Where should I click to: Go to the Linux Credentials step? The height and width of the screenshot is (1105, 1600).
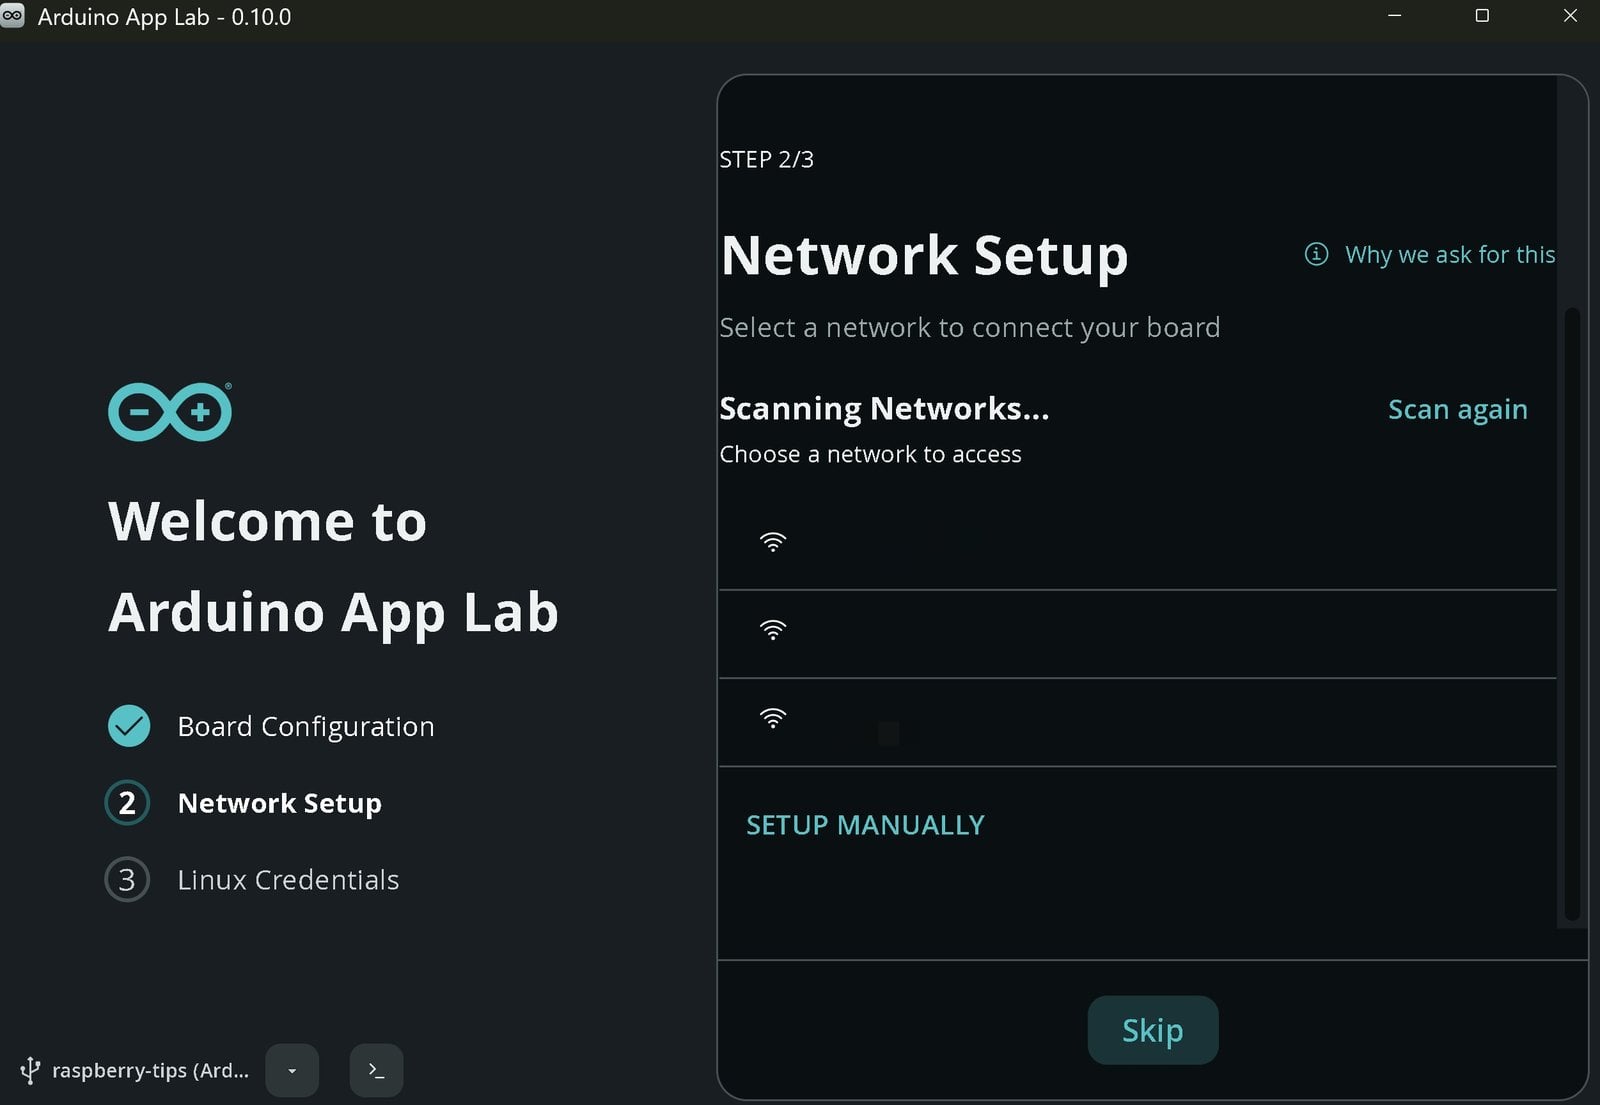(288, 880)
